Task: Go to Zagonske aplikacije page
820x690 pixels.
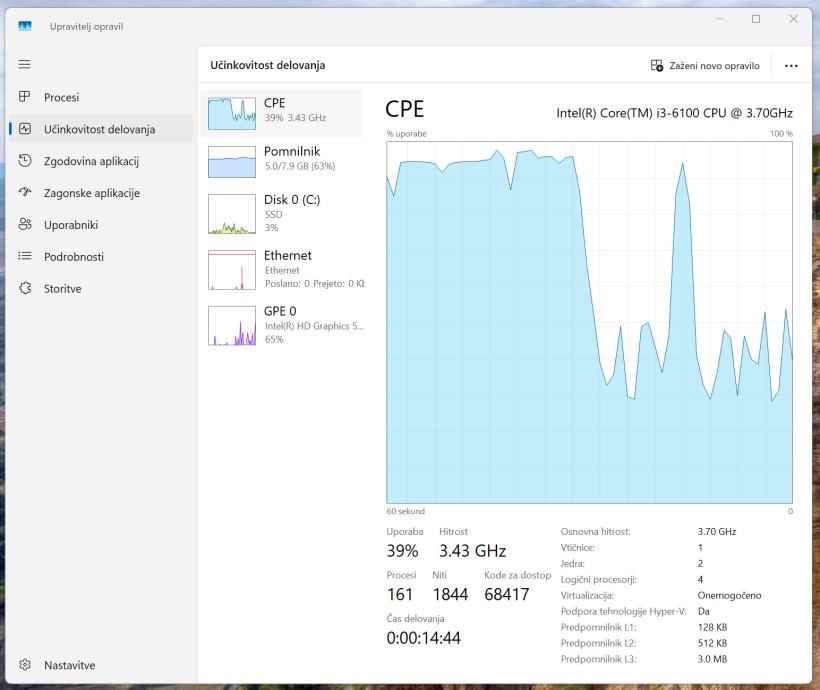Action: (x=101, y=193)
